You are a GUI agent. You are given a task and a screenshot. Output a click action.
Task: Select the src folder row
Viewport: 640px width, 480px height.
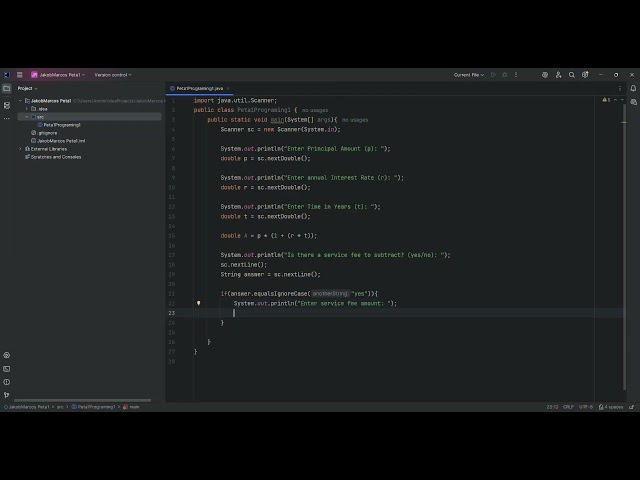click(90, 117)
